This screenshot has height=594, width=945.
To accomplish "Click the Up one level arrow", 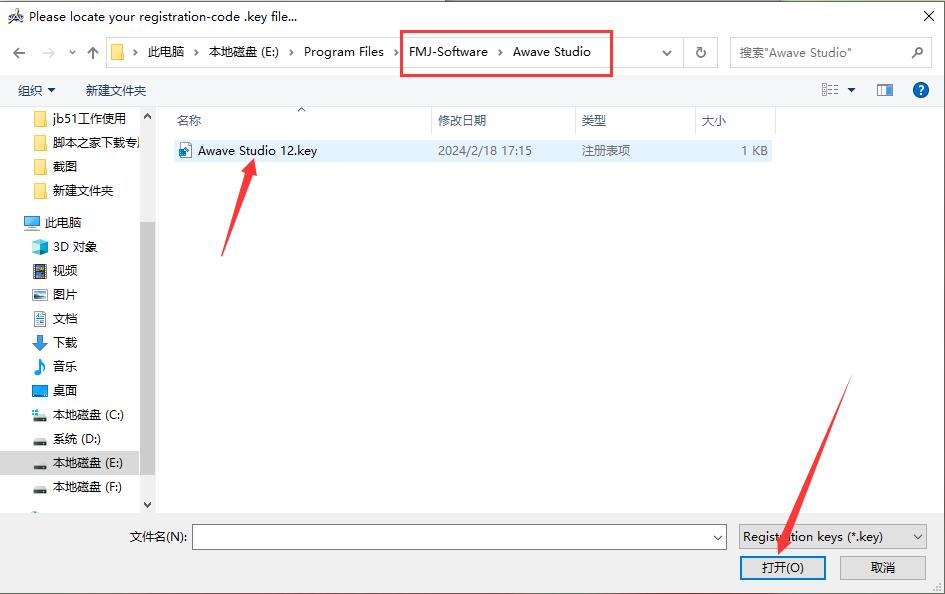I will click(x=92, y=53).
